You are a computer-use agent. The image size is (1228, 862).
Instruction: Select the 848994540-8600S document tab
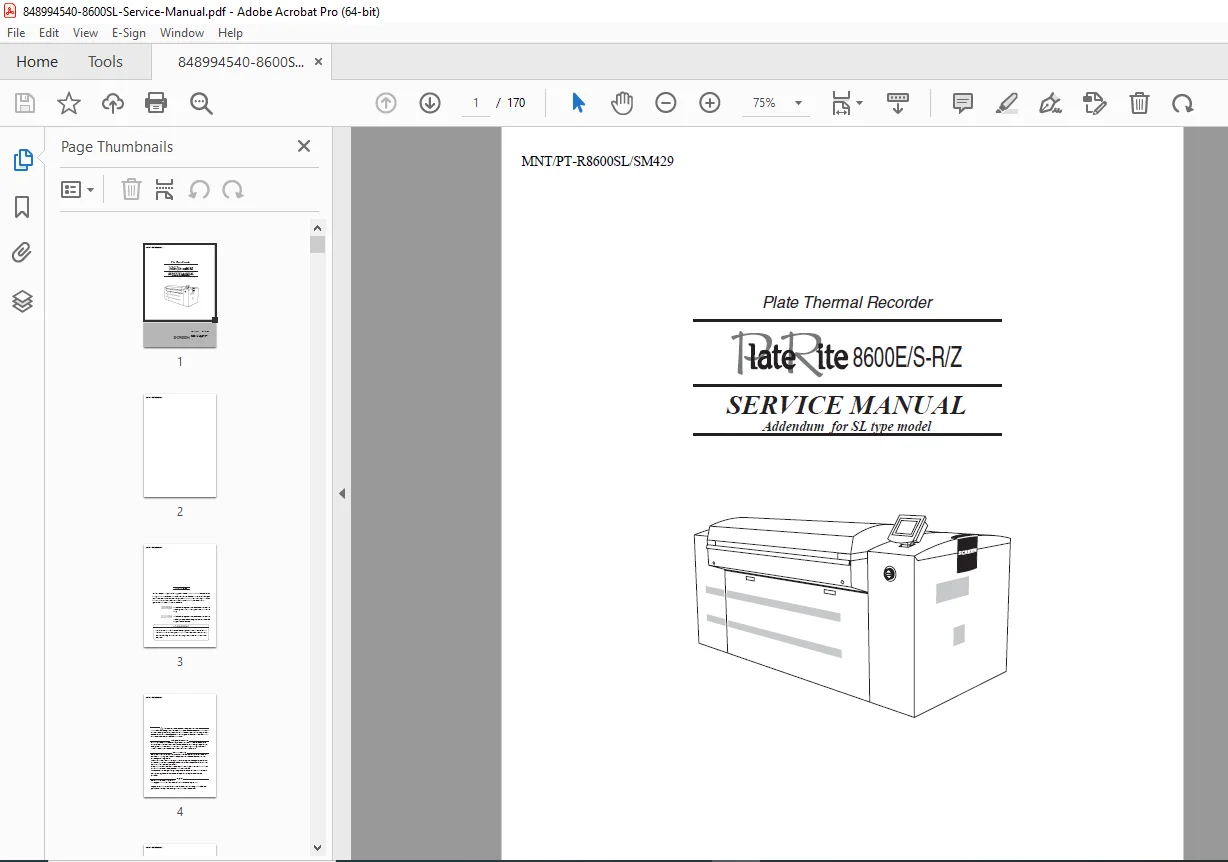tap(241, 62)
